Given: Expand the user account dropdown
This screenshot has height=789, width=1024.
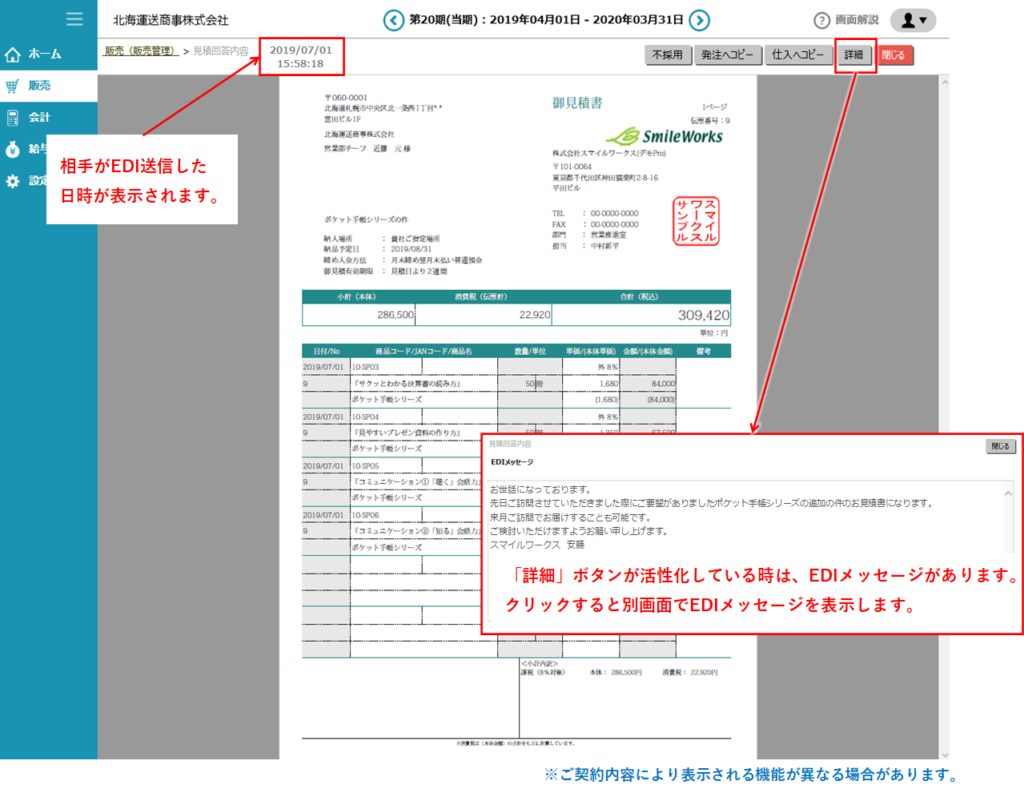Looking at the screenshot, I should [x=912, y=20].
